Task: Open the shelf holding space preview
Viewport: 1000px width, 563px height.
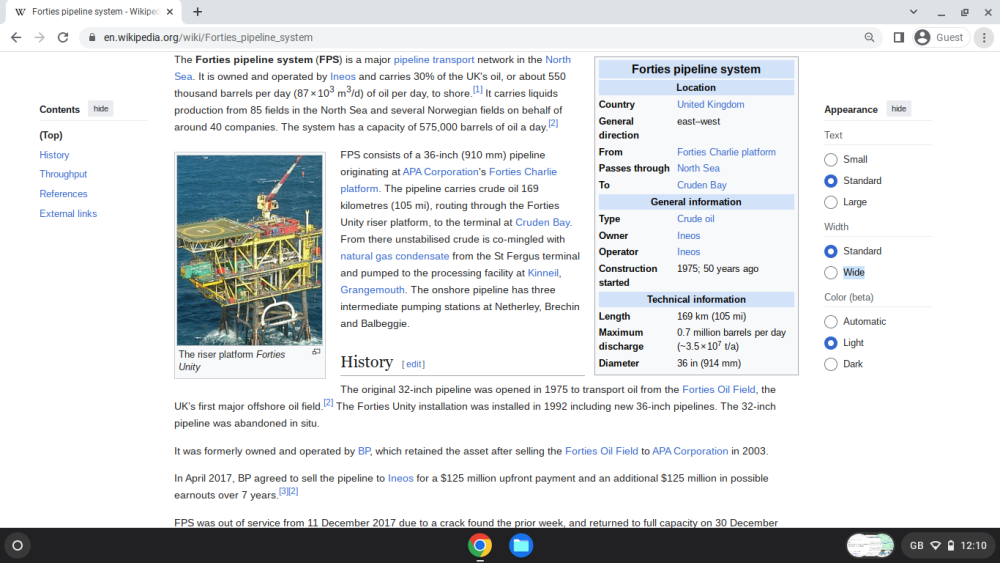Action: 870,546
